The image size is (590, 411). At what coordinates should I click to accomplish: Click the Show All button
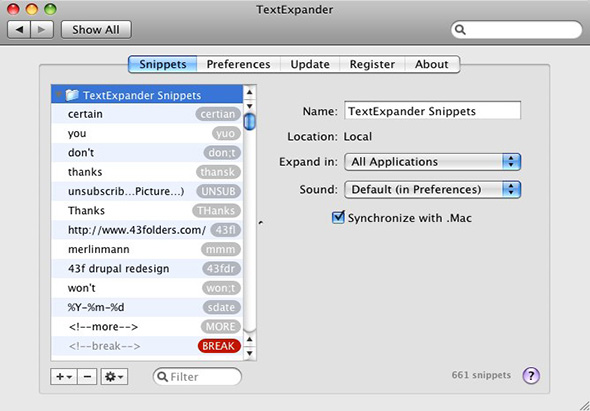(96, 30)
